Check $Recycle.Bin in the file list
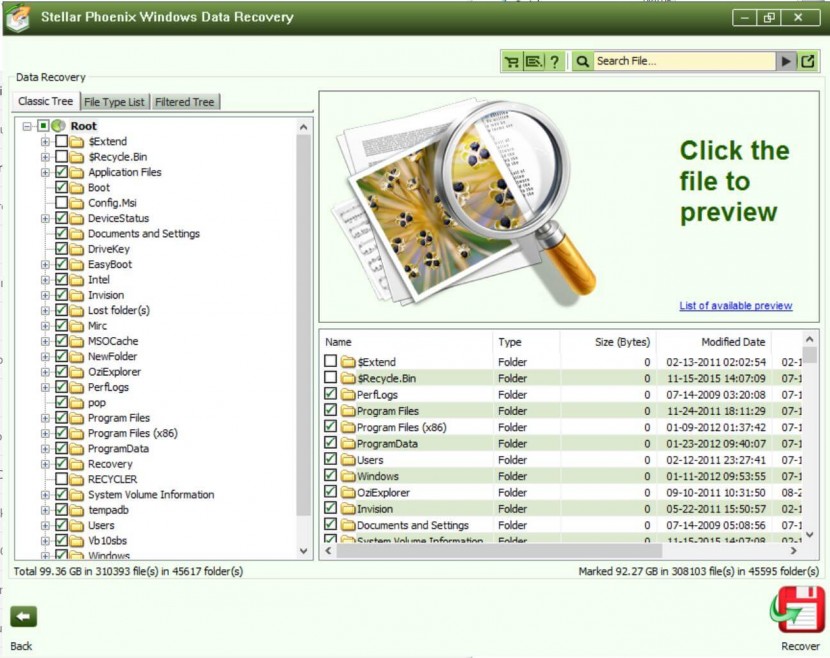Image resolution: width=830 pixels, height=658 pixels. pyautogui.click(x=330, y=377)
